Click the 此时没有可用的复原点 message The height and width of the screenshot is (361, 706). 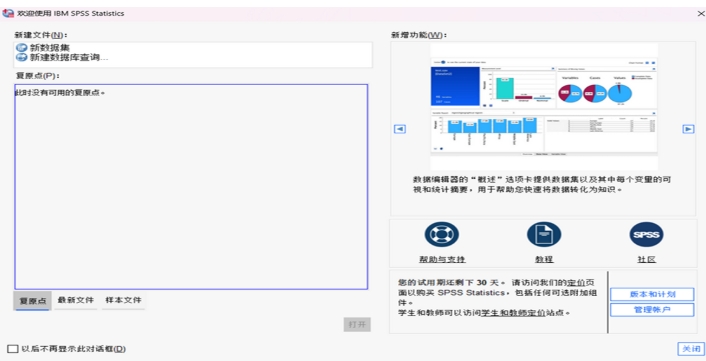click(59, 93)
